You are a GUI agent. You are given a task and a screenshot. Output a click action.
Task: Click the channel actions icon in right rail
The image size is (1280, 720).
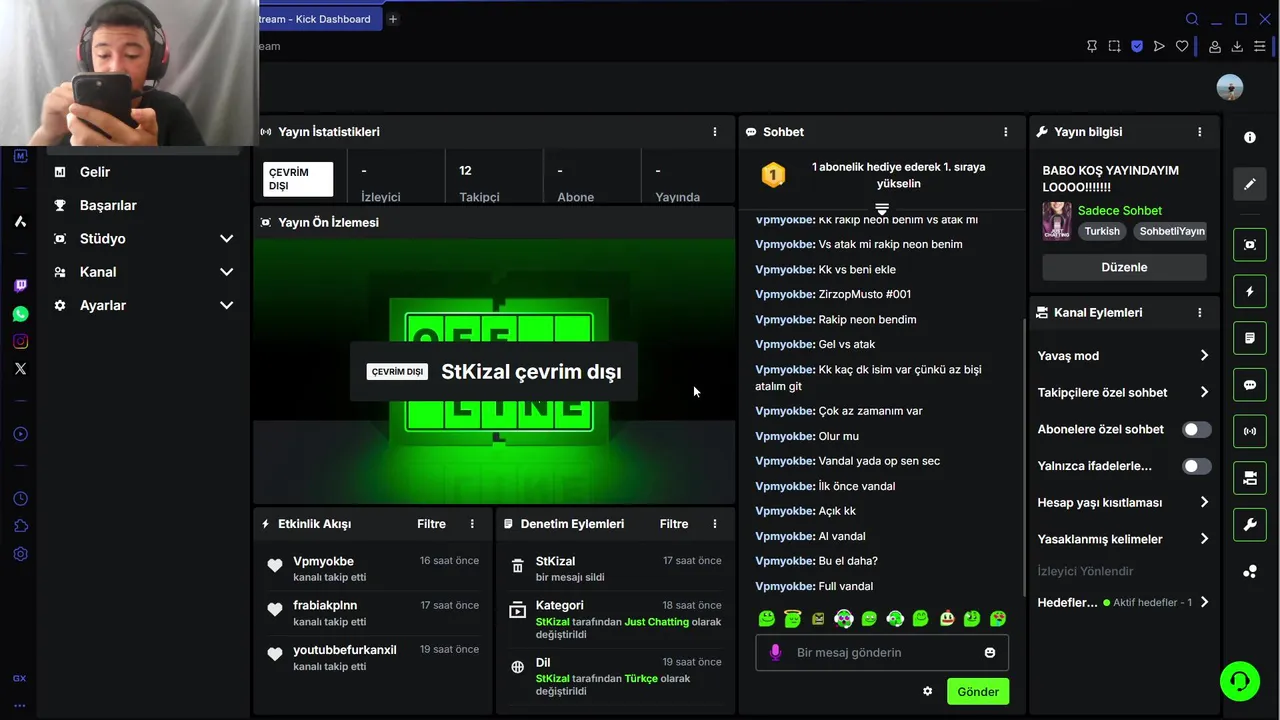coord(1250,478)
